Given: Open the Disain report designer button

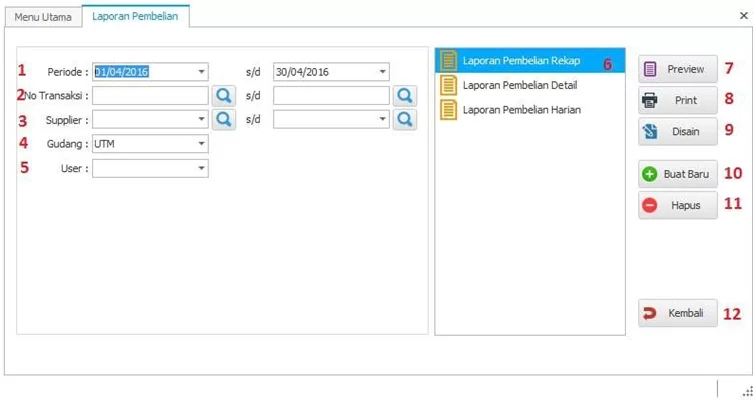Looking at the screenshot, I should point(678,131).
